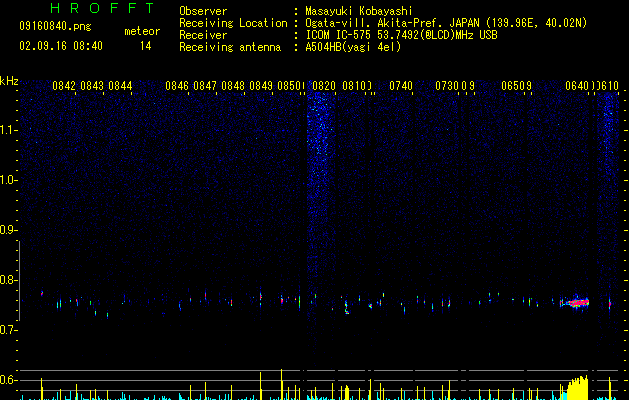Click the wide yellow intensity burst at bottom right
The image size is (629, 400).
tap(578, 388)
